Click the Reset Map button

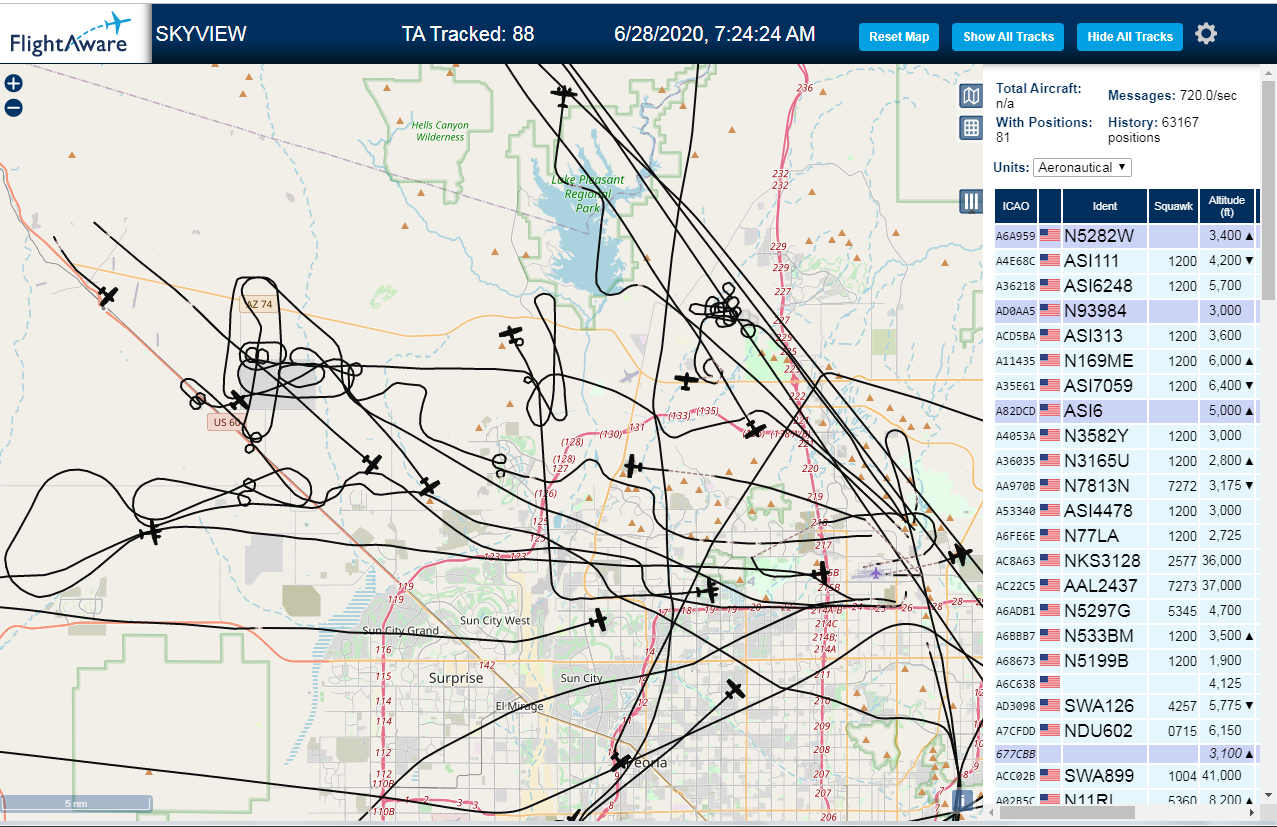[899, 37]
